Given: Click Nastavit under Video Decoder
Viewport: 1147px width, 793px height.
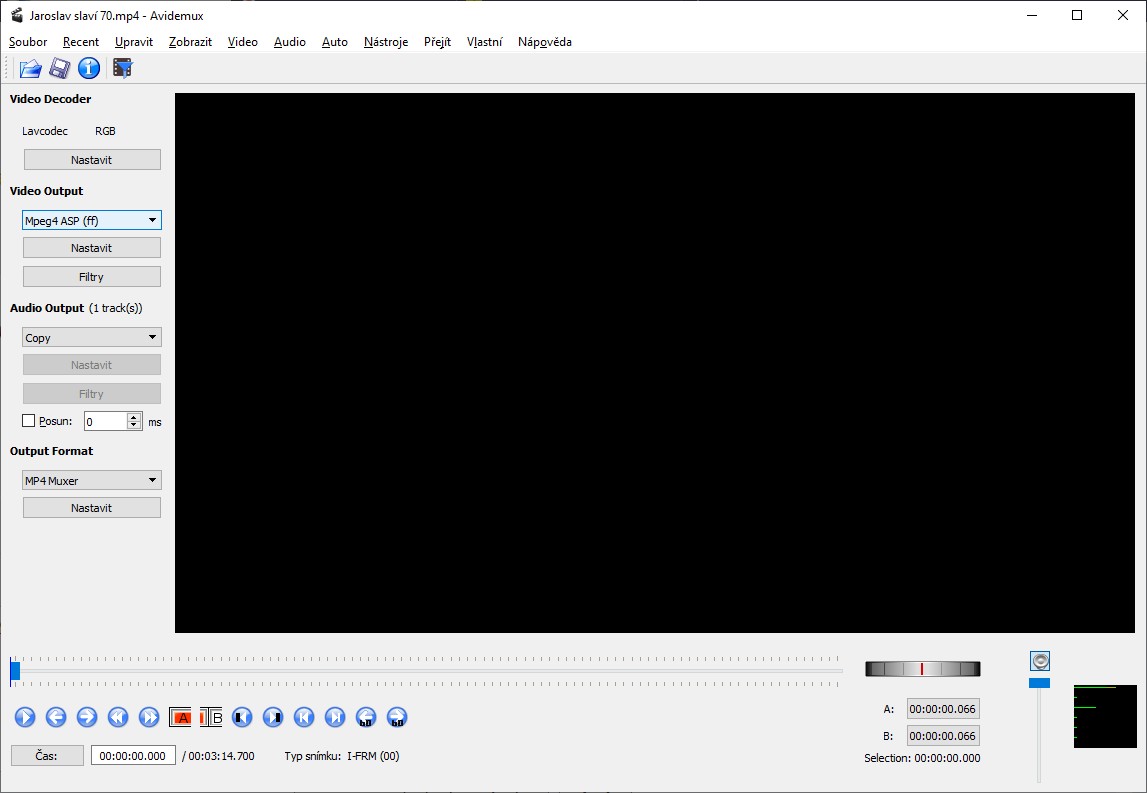Looking at the screenshot, I should pos(91,160).
